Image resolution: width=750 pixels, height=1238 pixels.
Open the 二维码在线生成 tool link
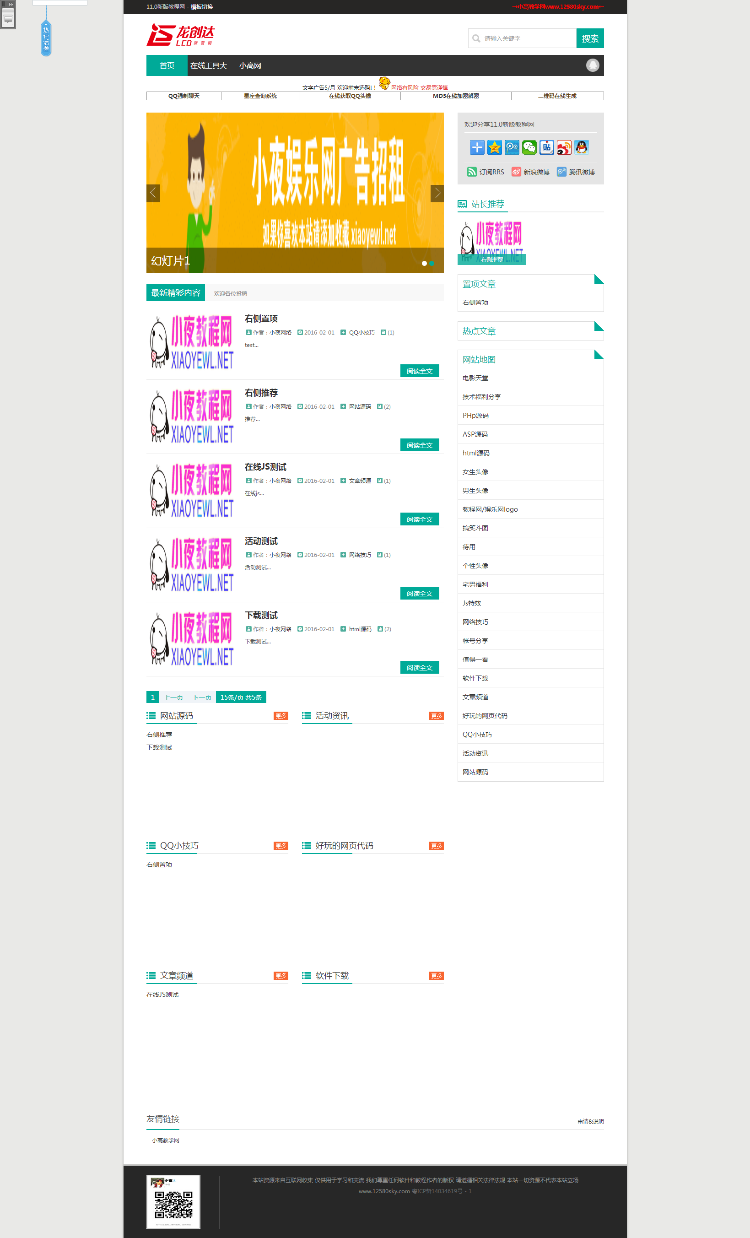click(558, 96)
